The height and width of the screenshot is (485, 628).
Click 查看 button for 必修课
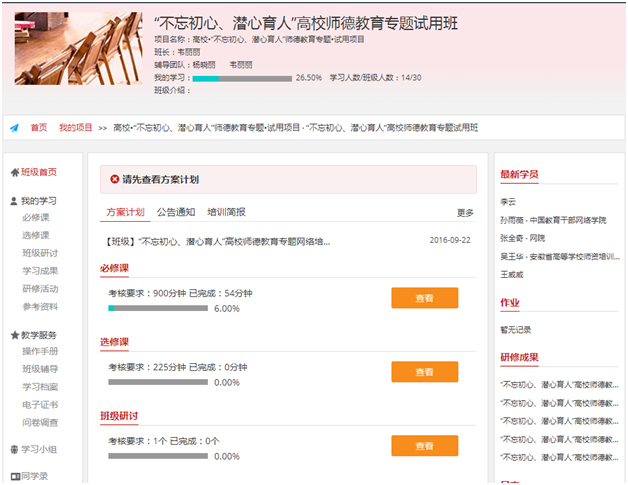pyautogui.click(x=424, y=297)
